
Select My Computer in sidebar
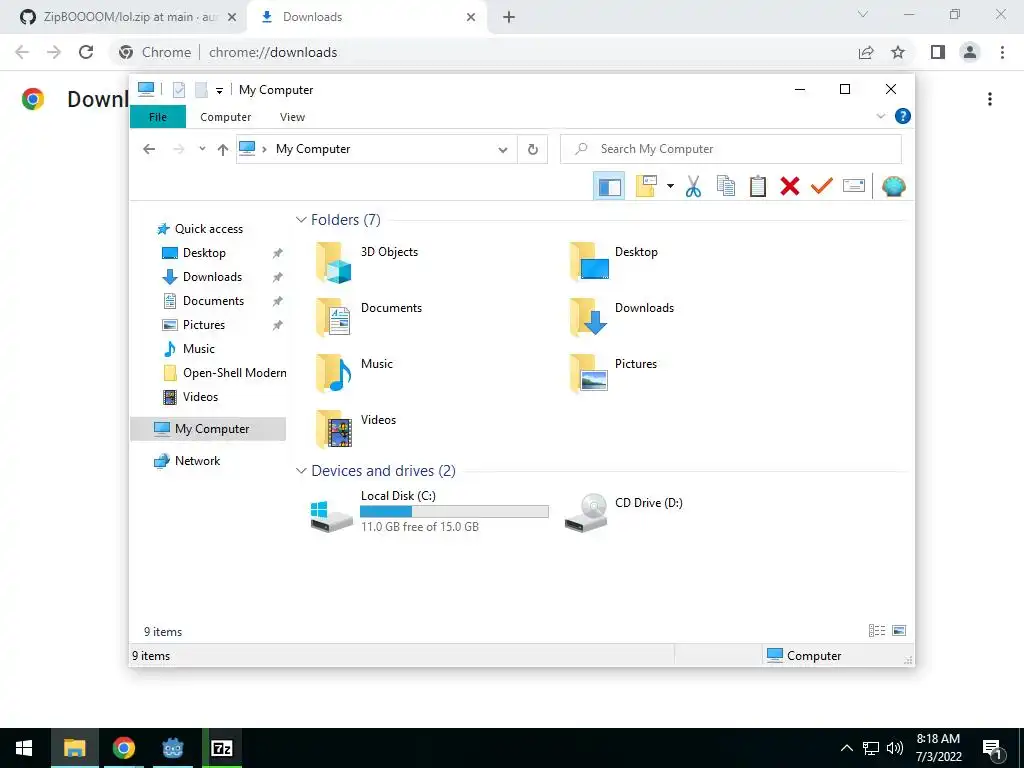click(208, 429)
